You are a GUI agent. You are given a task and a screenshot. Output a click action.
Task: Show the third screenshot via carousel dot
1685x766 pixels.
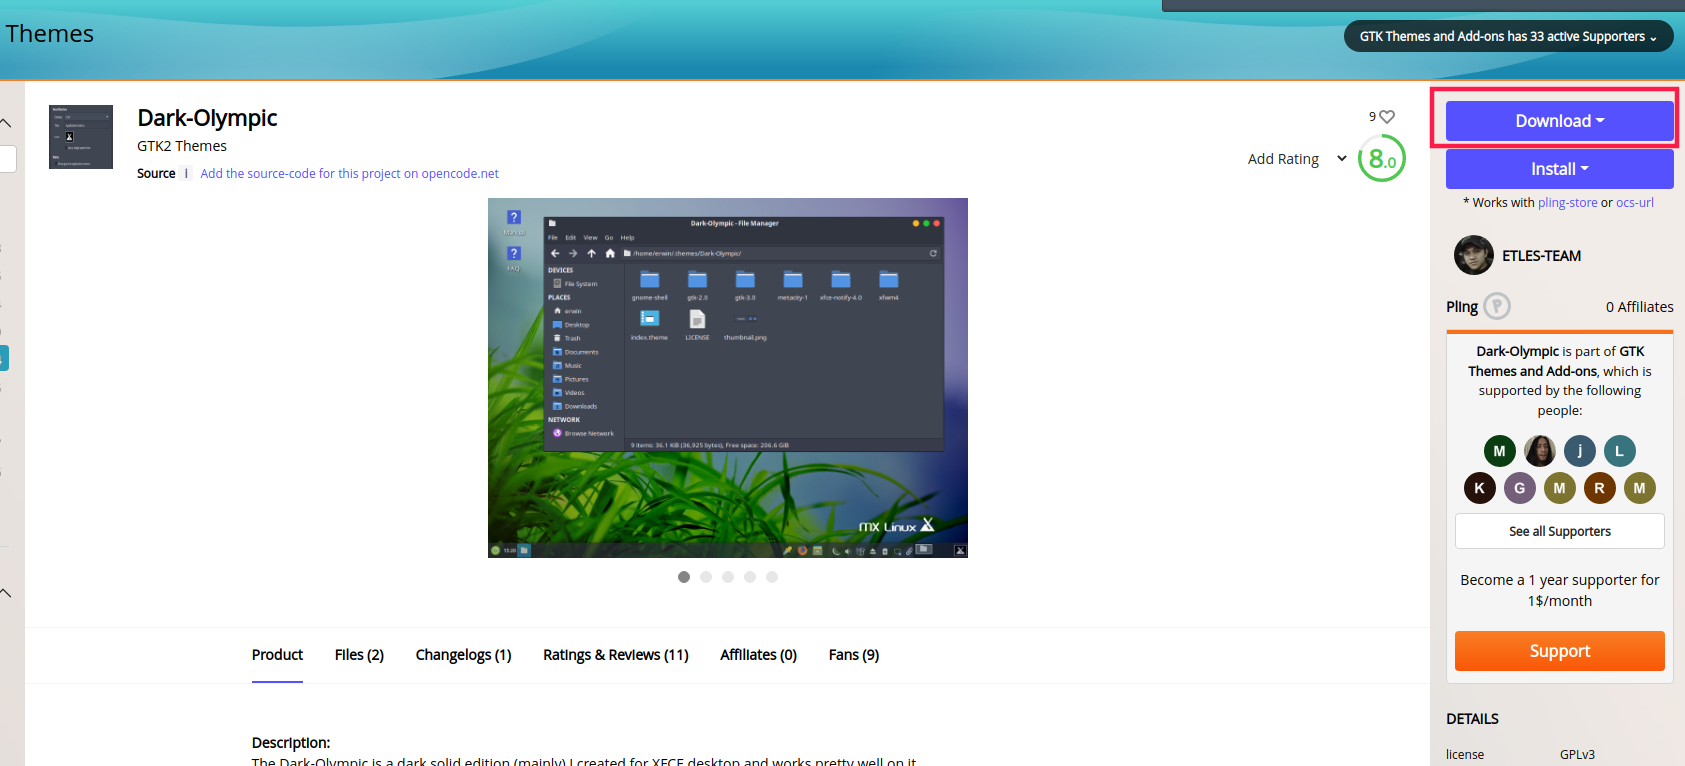click(728, 577)
